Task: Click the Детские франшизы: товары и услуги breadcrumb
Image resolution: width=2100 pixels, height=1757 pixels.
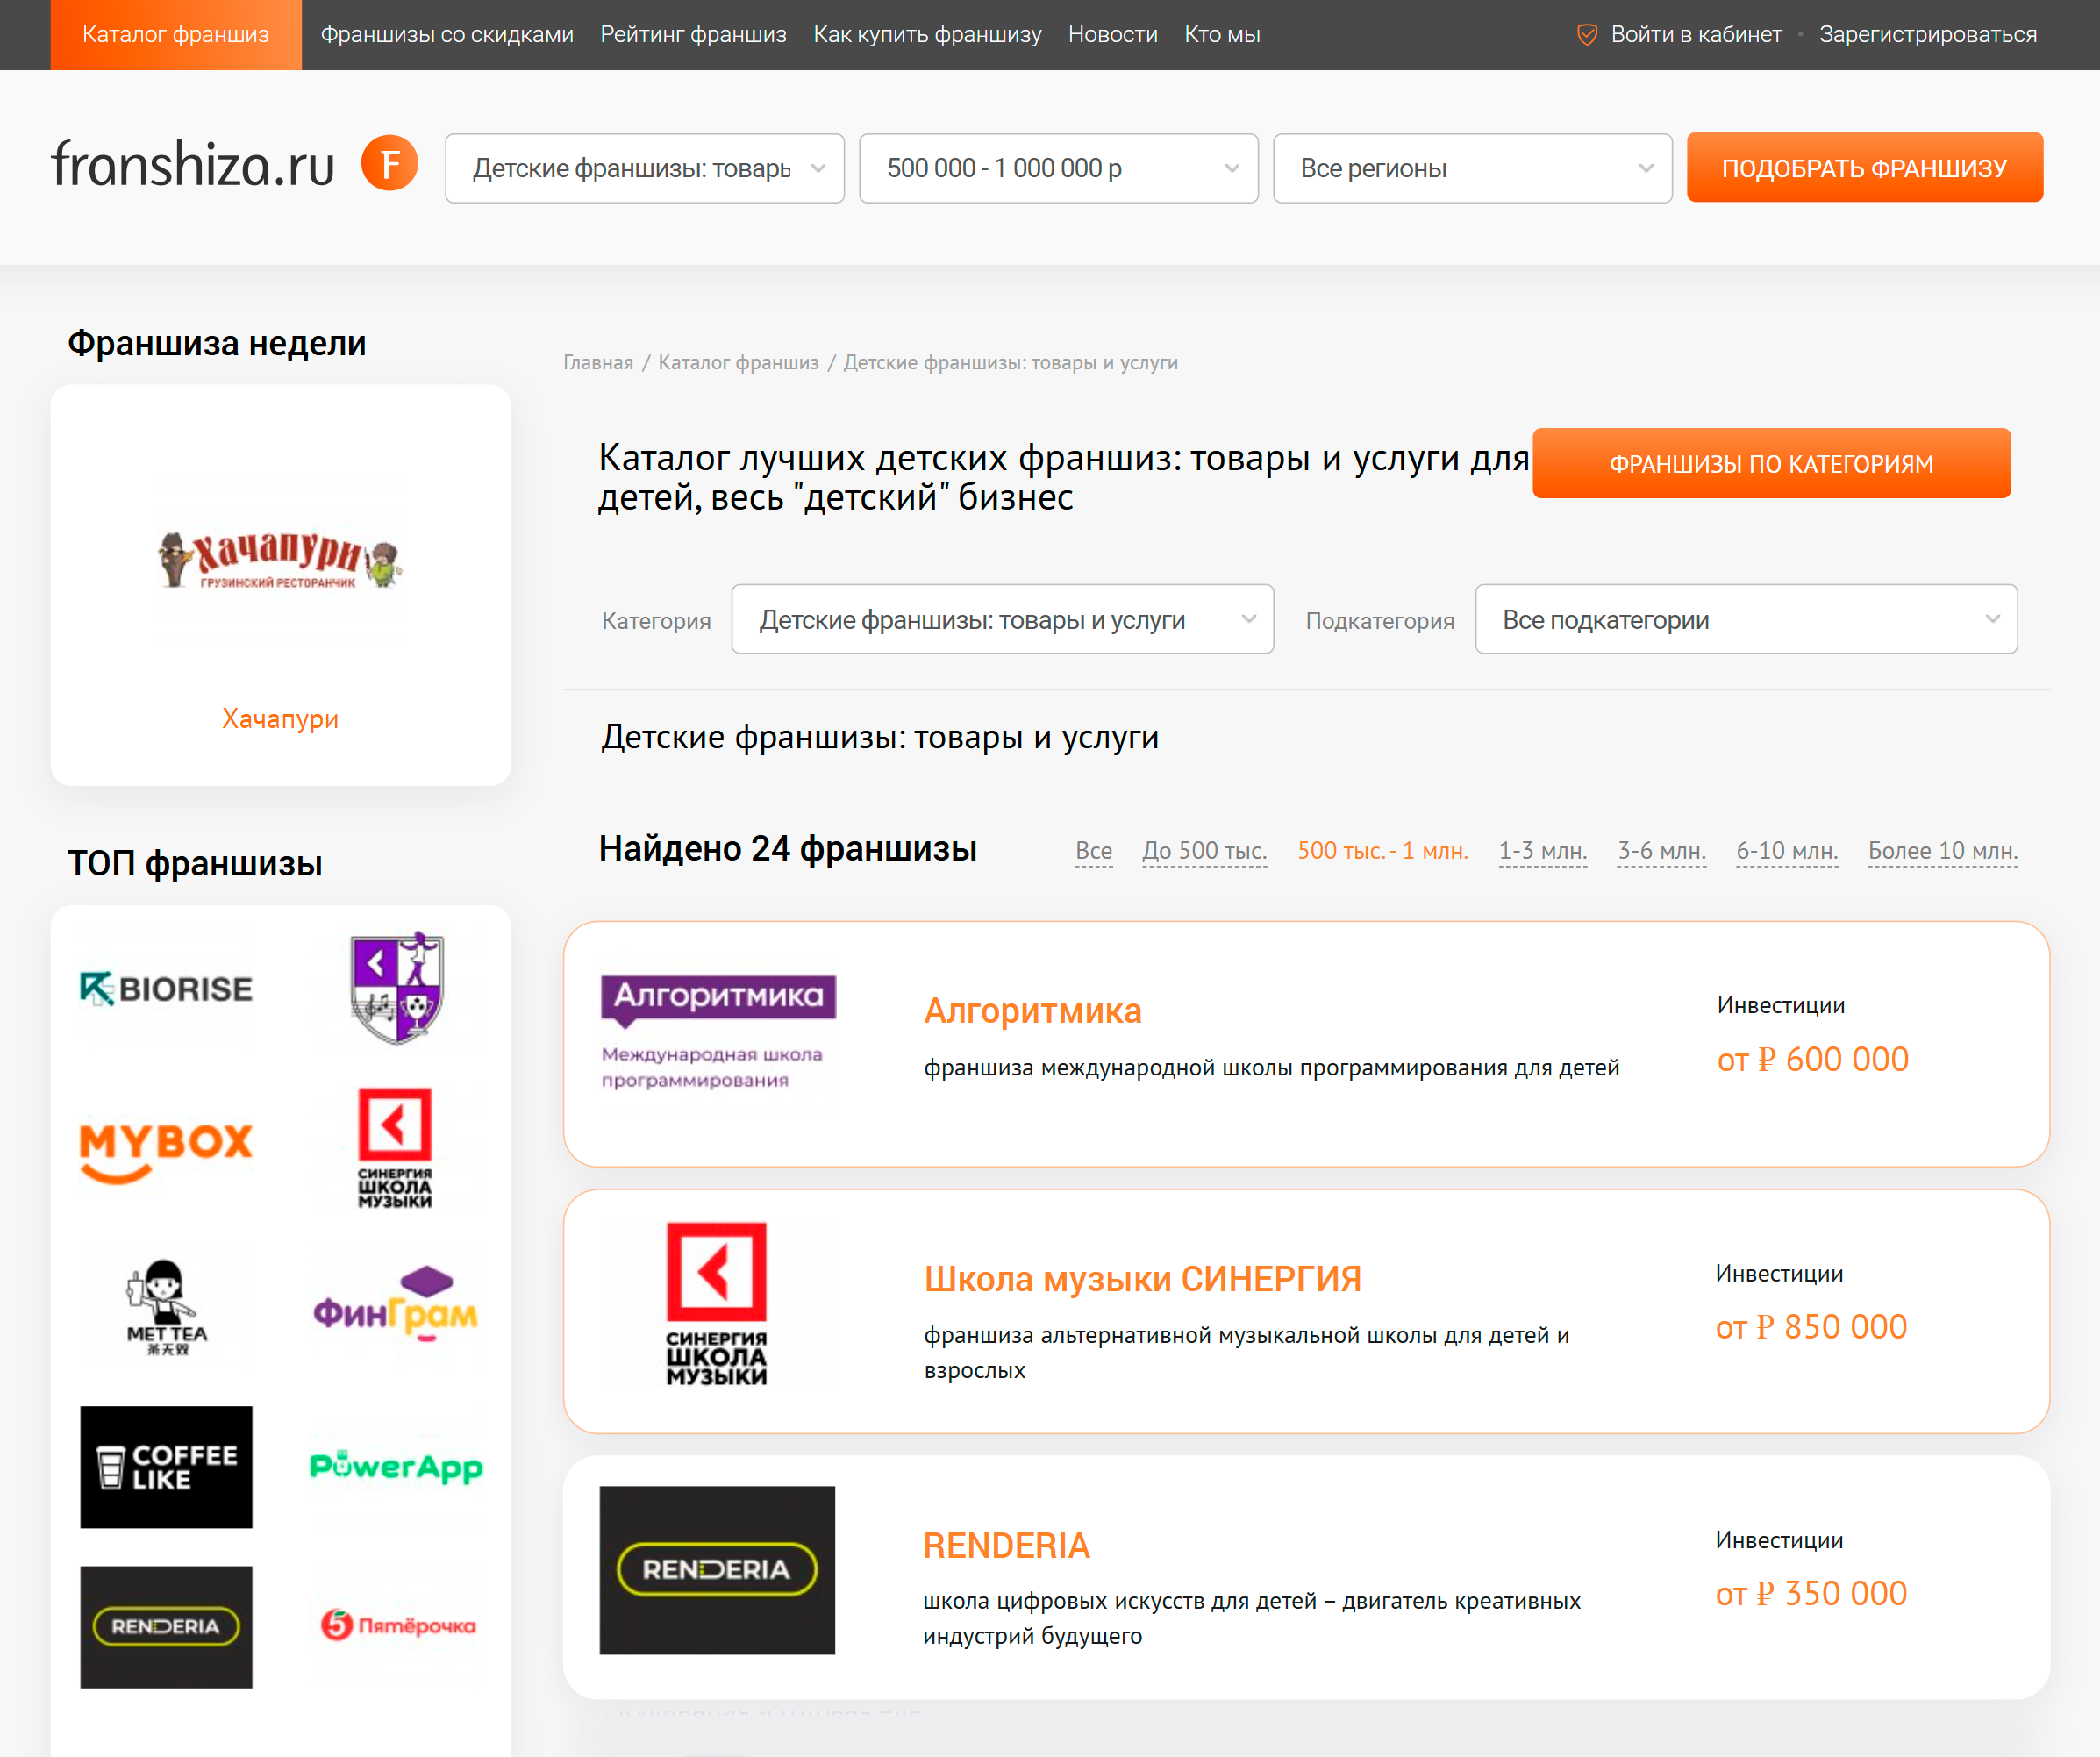Action: coord(1010,362)
